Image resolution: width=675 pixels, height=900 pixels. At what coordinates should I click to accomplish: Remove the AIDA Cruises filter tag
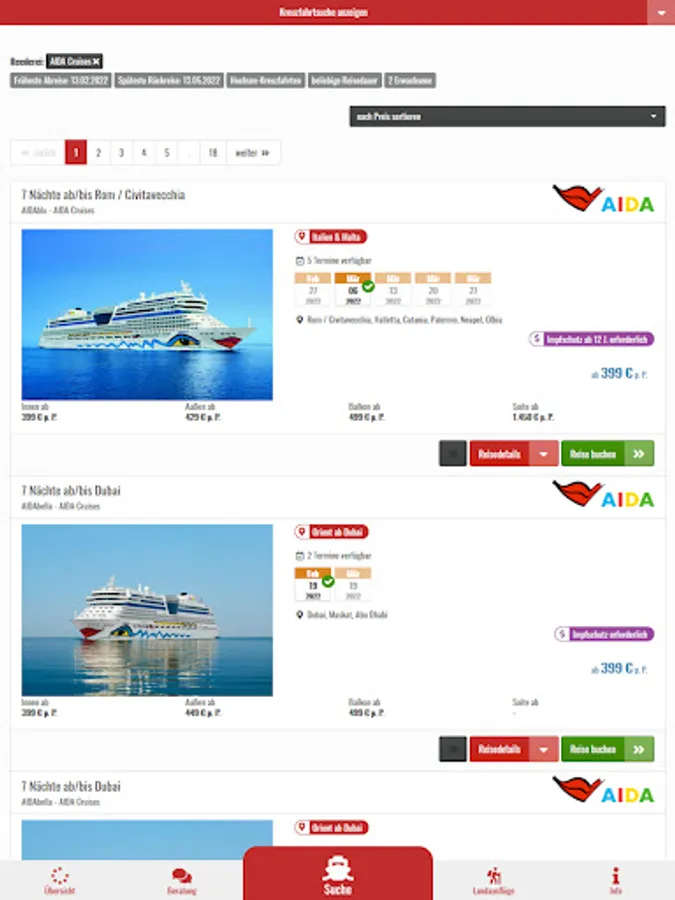(x=96, y=61)
